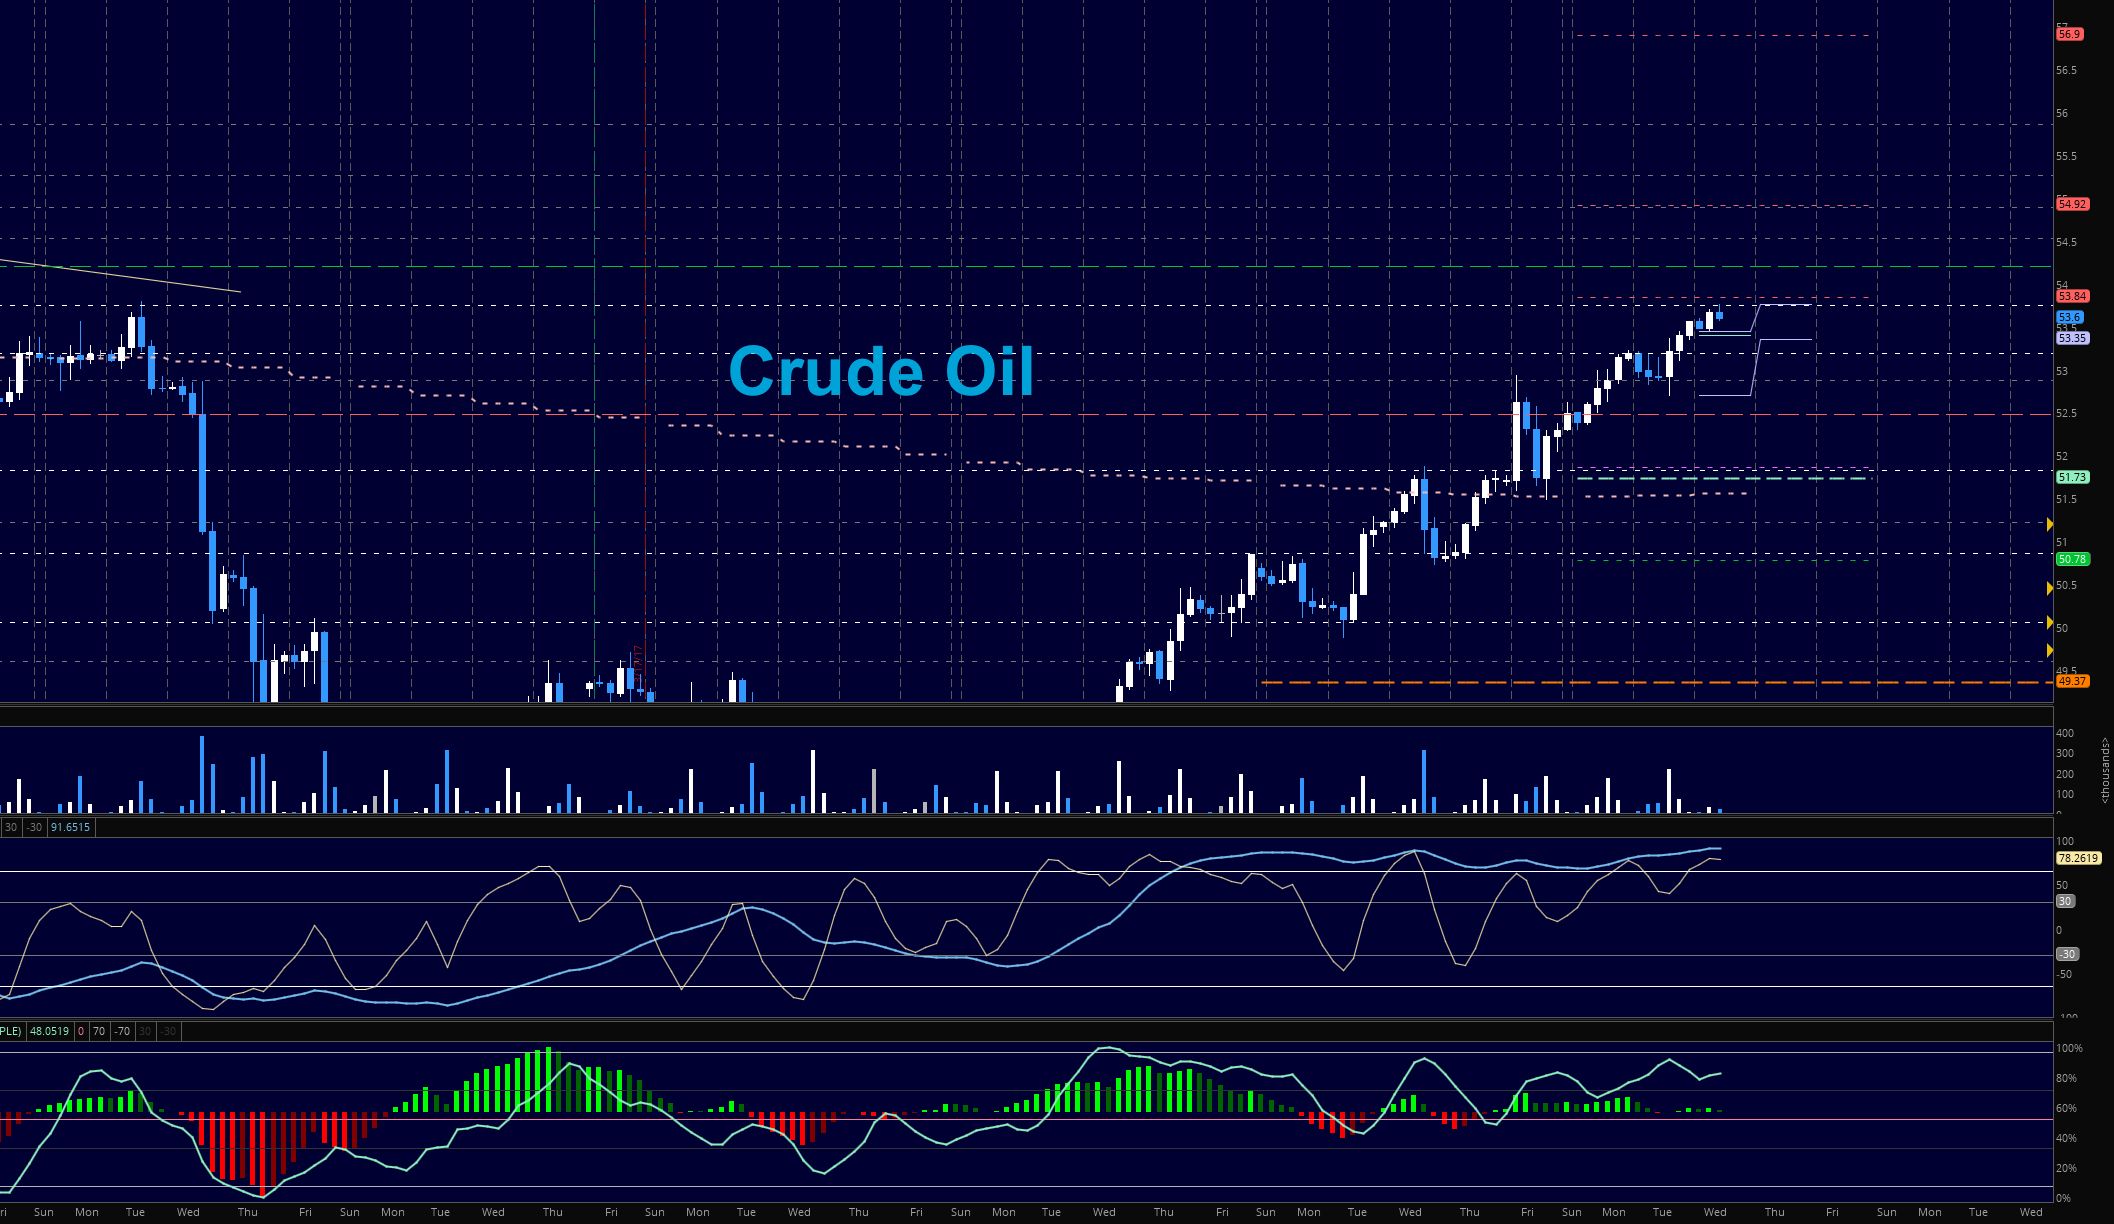This screenshot has width=2114, height=1224.
Task: Click the 70 label in lower study header
Action: pos(98,1031)
